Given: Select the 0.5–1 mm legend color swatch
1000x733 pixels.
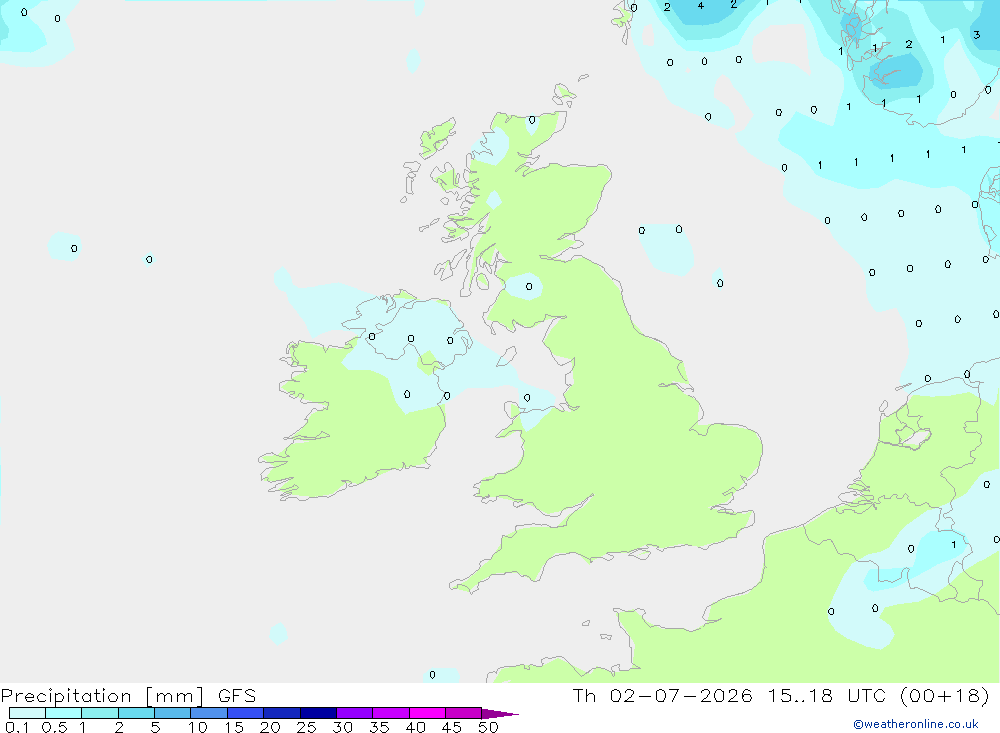Looking at the screenshot, I should [64, 713].
